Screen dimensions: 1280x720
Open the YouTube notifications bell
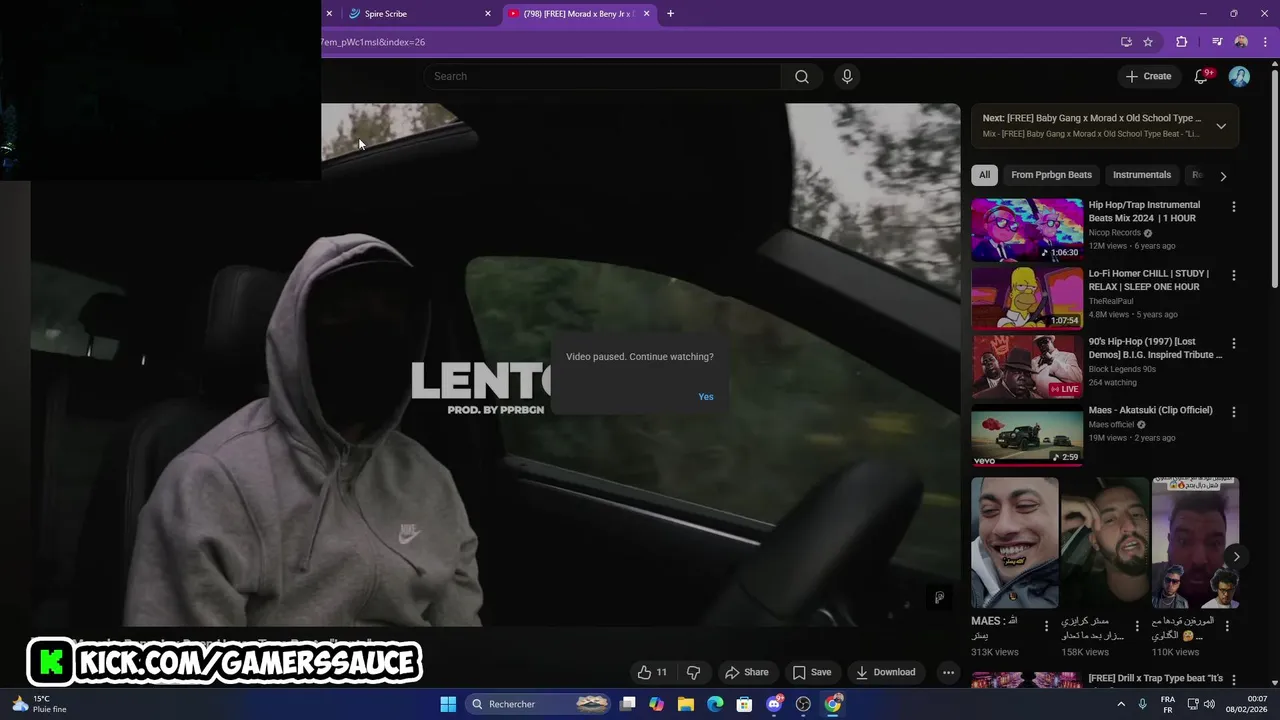tap(1202, 76)
